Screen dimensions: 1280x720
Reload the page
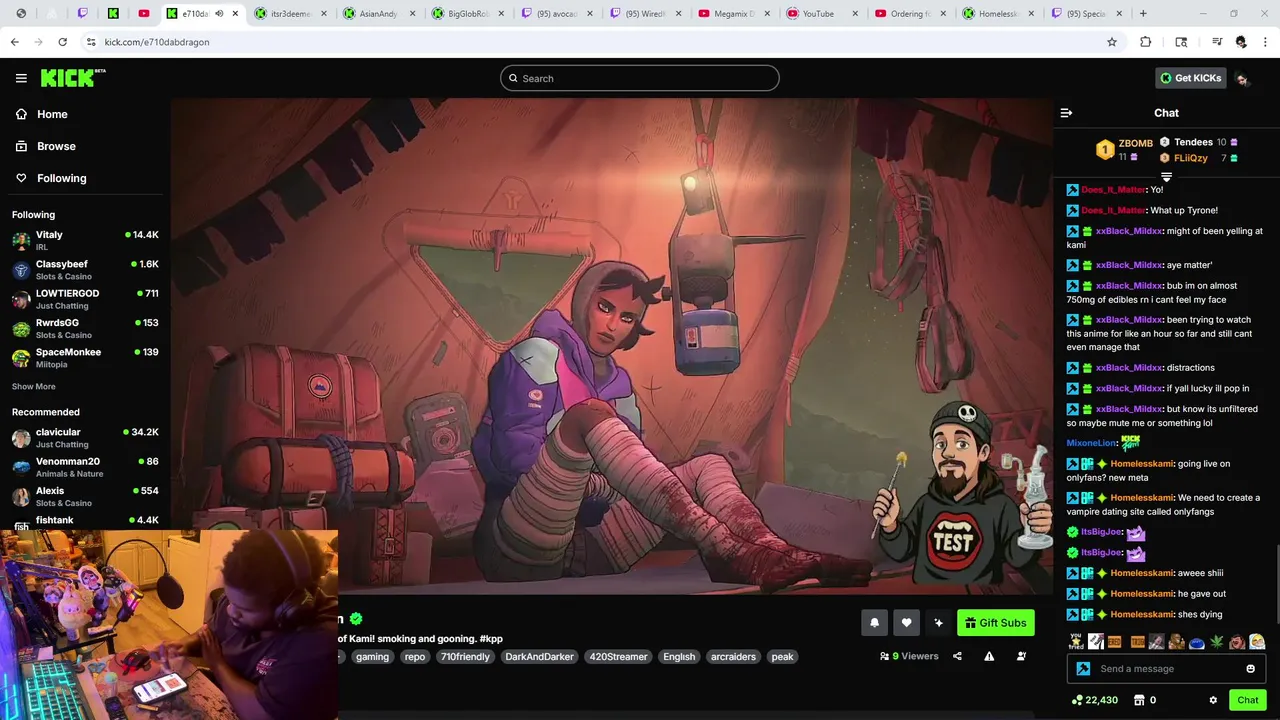(x=62, y=42)
